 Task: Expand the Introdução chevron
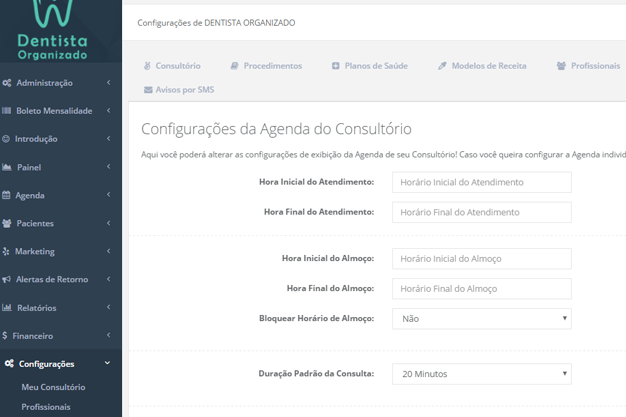(109, 139)
